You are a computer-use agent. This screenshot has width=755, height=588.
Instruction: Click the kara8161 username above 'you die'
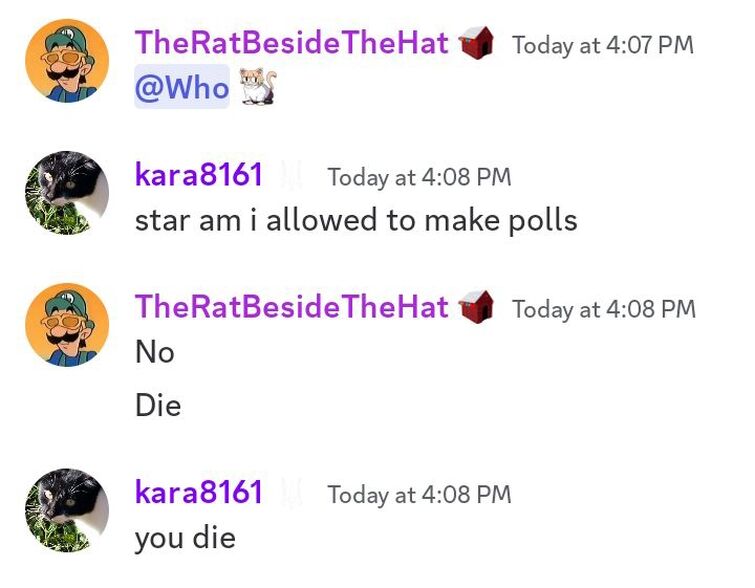click(x=199, y=492)
